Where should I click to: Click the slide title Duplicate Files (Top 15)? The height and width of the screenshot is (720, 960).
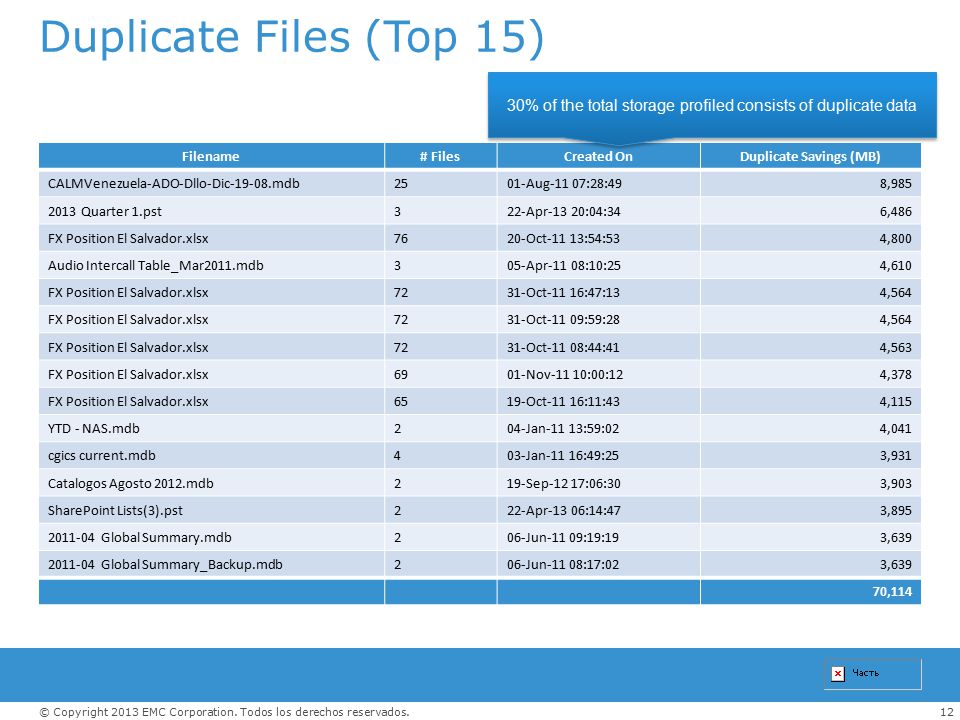291,37
